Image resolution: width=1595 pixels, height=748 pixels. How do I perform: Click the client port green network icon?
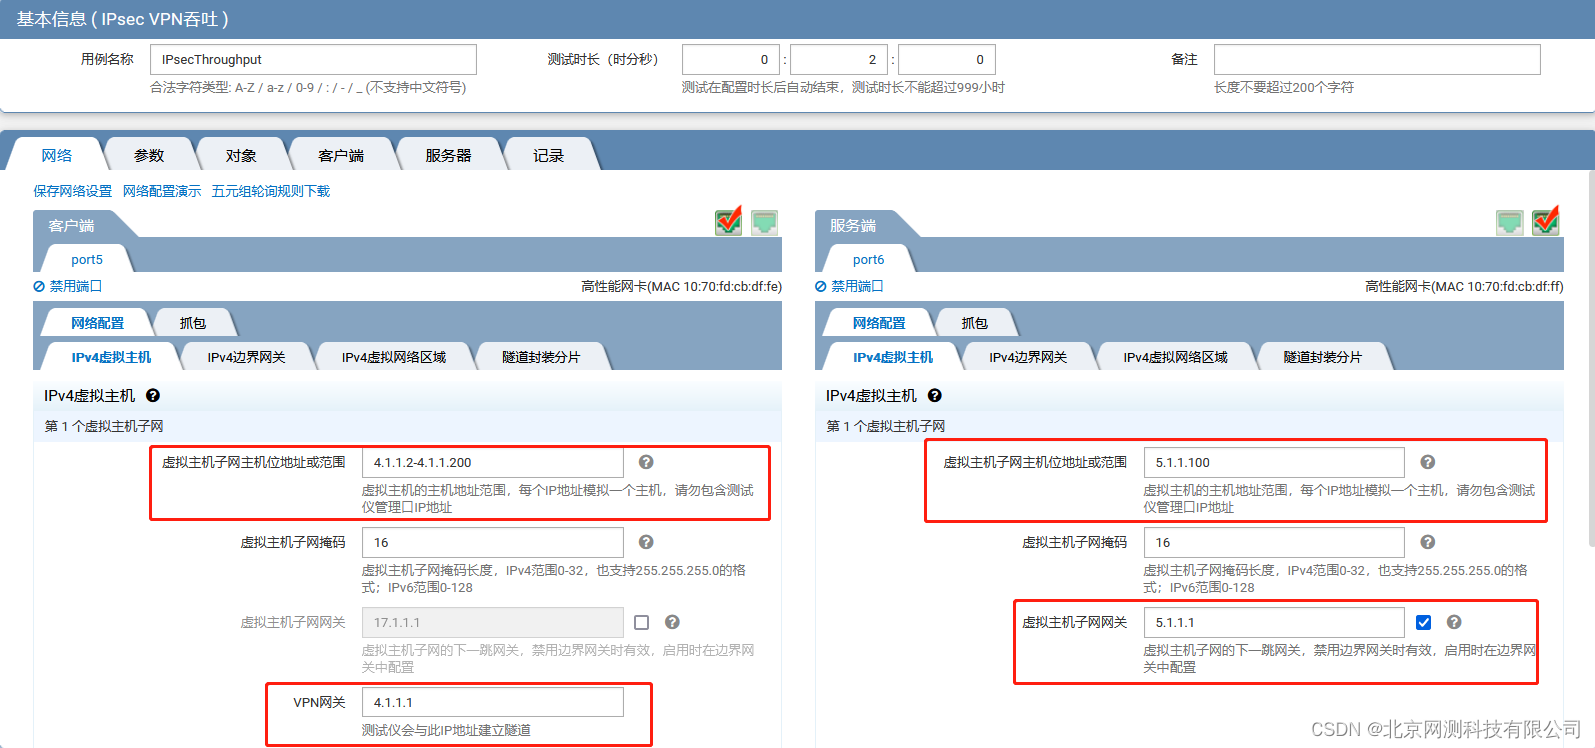tap(765, 222)
